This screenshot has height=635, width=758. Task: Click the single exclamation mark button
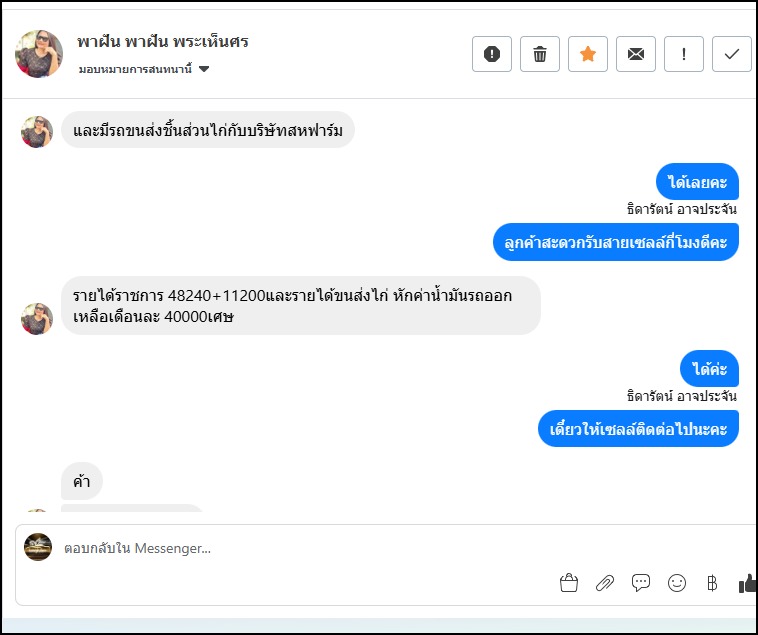click(684, 54)
